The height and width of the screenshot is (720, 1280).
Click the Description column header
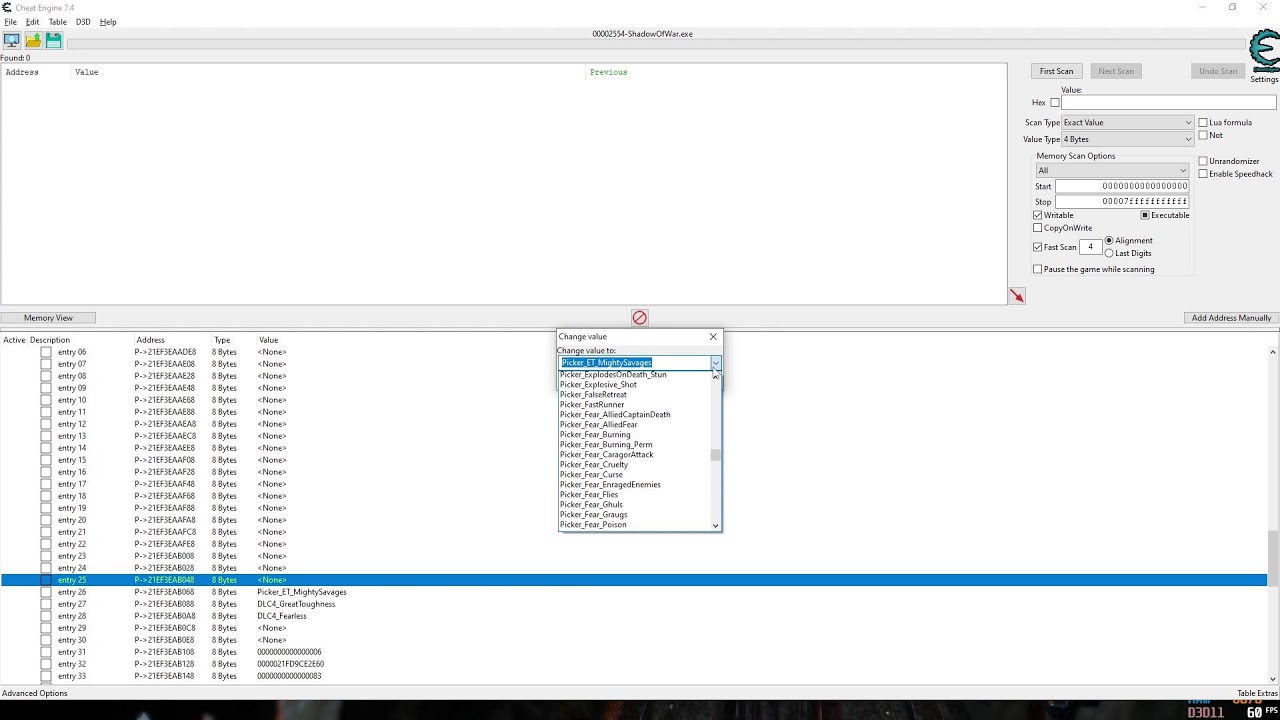[x=50, y=340]
